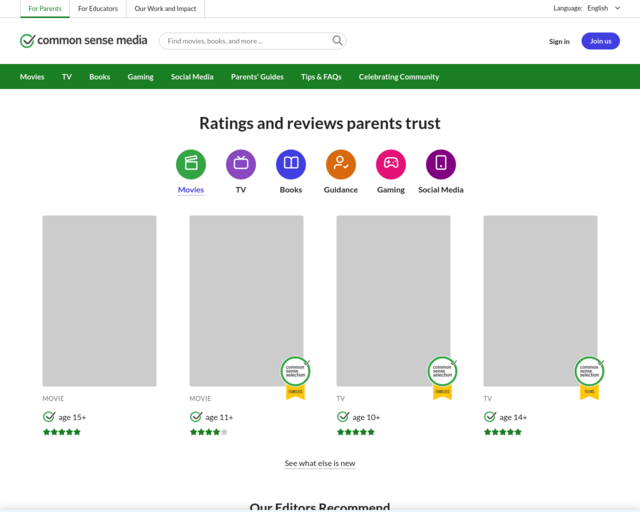The image size is (640, 512).
Task: Focus the Find movies, books search field
Action: point(253,41)
